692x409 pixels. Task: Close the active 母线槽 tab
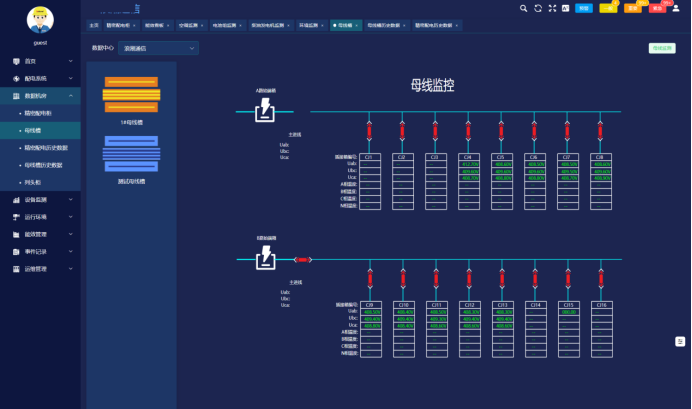pos(357,26)
